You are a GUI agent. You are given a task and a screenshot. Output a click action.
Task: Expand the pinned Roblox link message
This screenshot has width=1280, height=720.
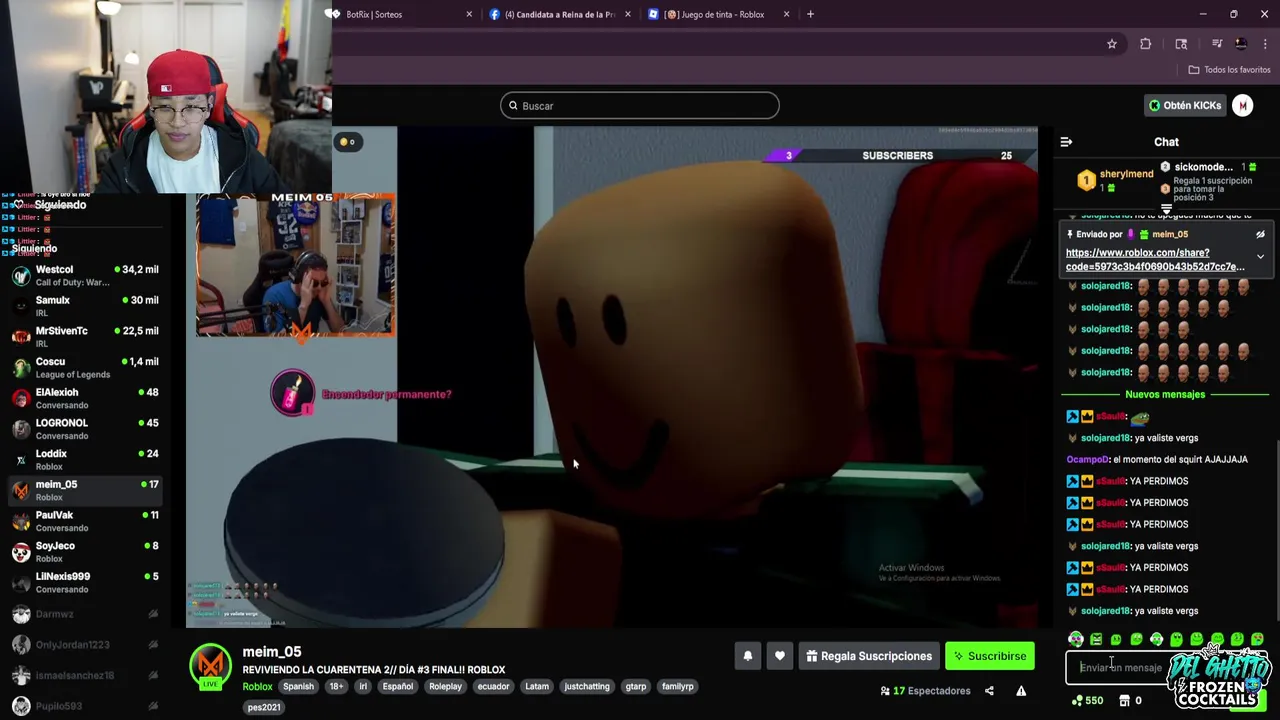pos(1260,257)
